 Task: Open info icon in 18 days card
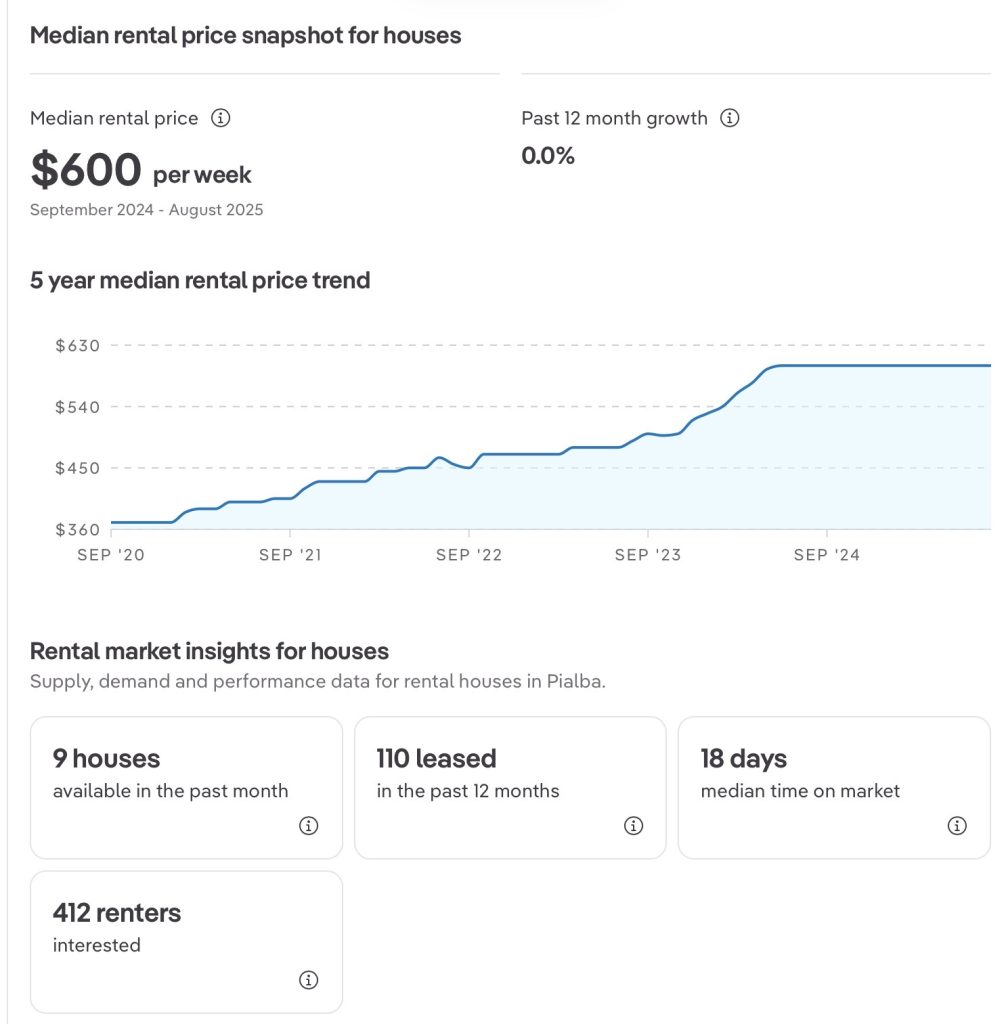click(x=957, y=826)
